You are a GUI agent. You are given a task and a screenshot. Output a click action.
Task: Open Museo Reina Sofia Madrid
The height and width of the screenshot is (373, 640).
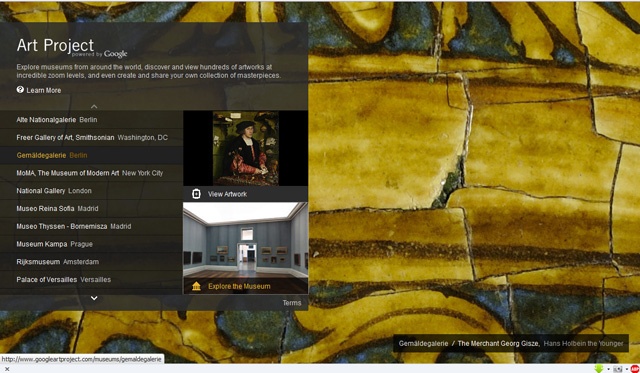[57, 209]
